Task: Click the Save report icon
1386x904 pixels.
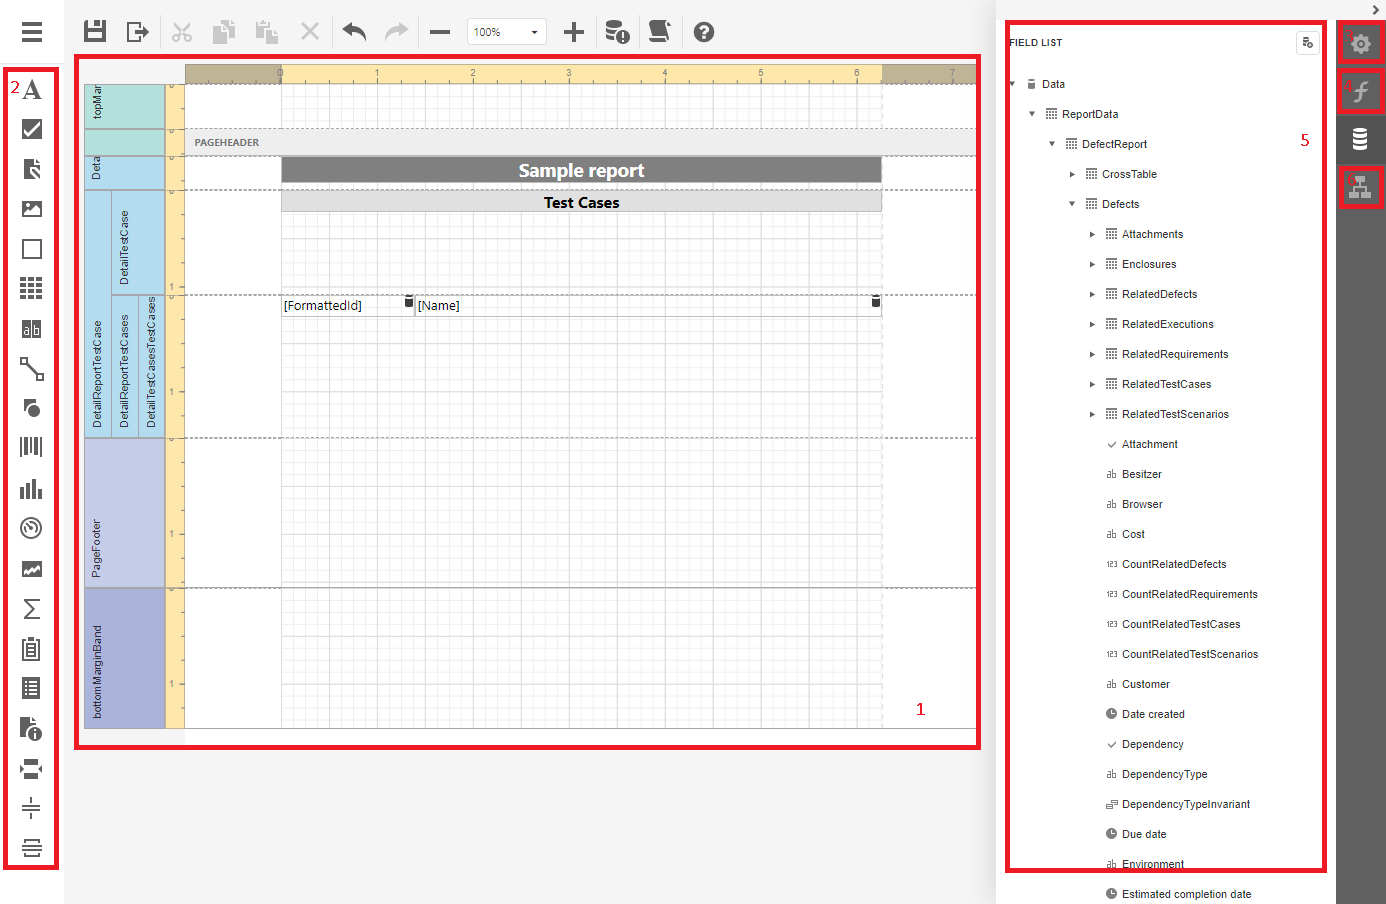Action: click(x=95, y=32)
